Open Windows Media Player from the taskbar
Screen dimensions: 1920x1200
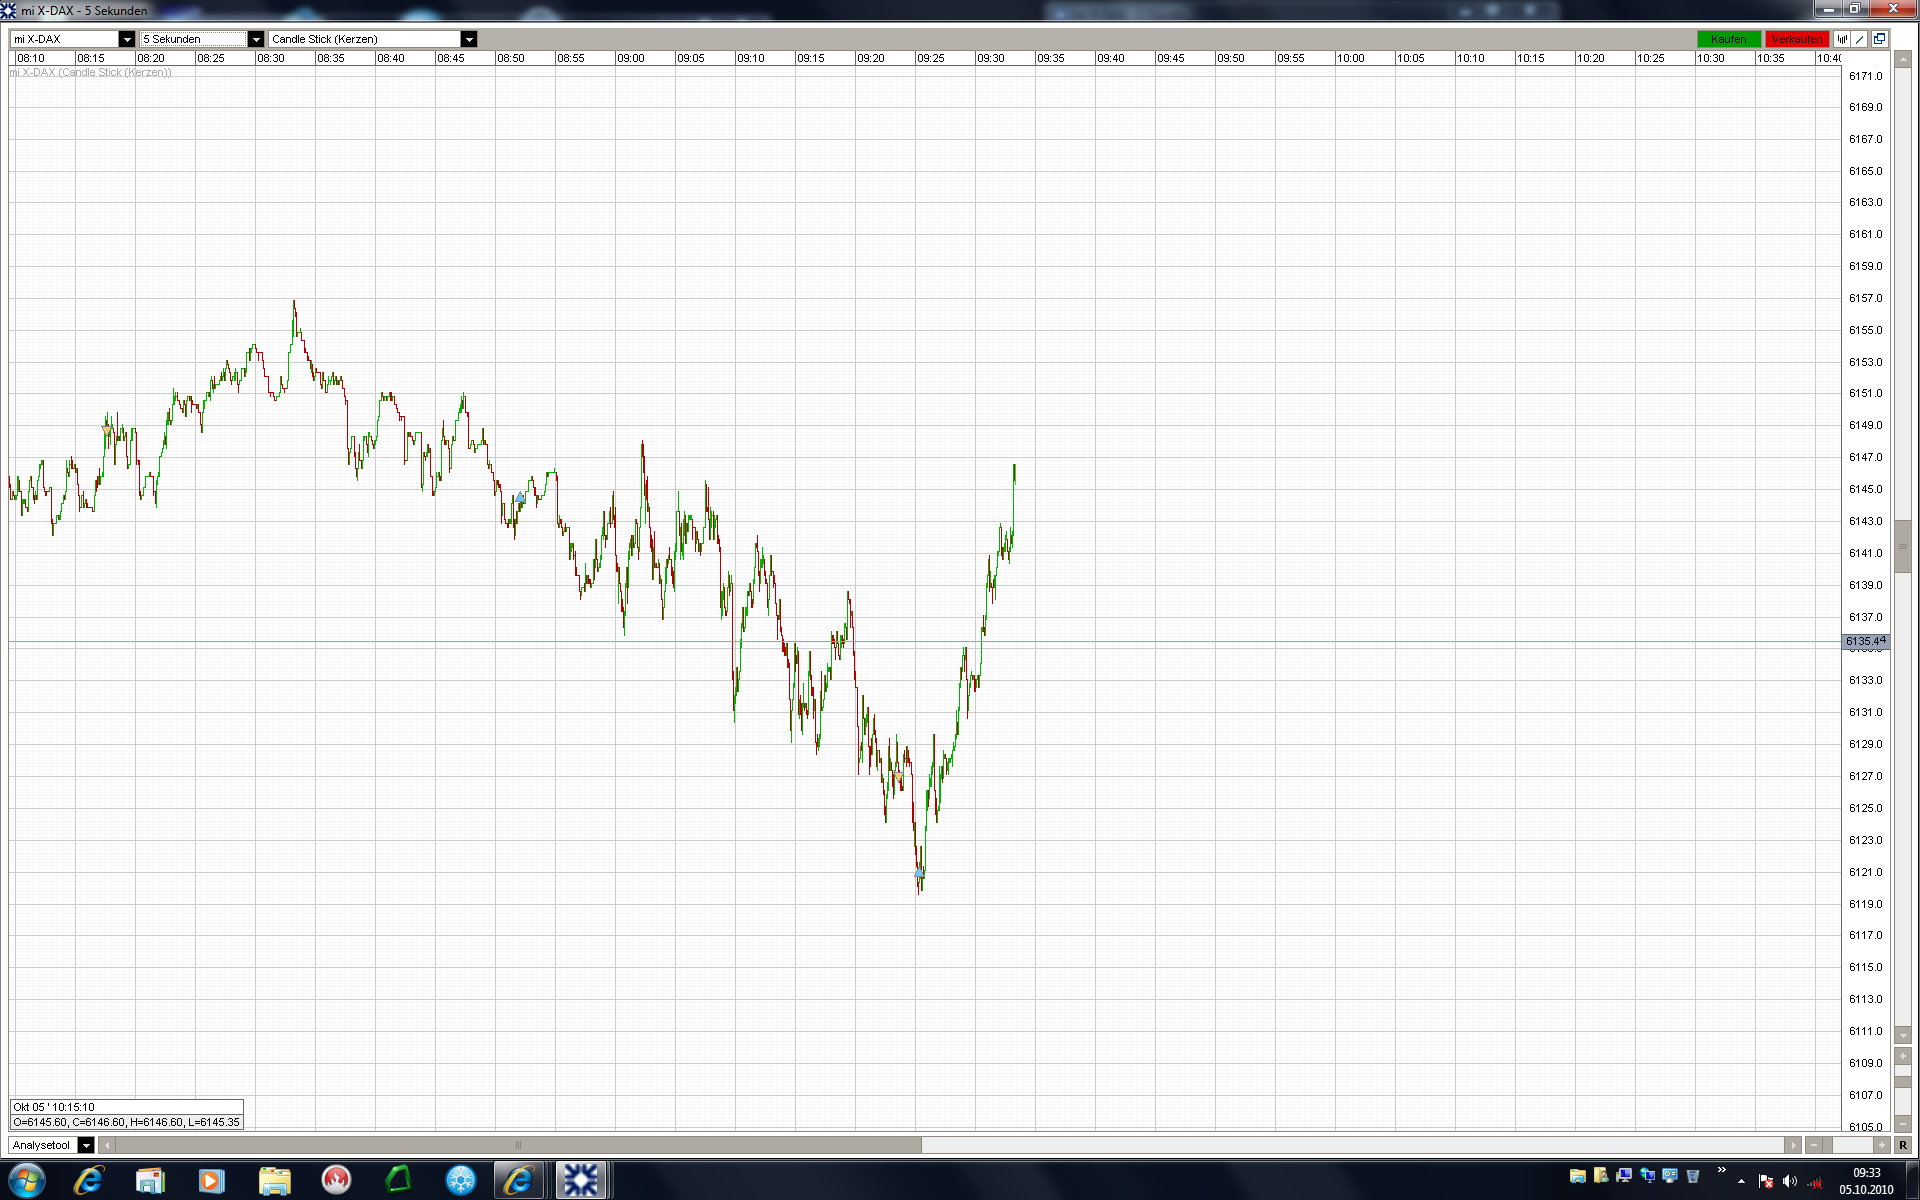[x=211, y=1181]
